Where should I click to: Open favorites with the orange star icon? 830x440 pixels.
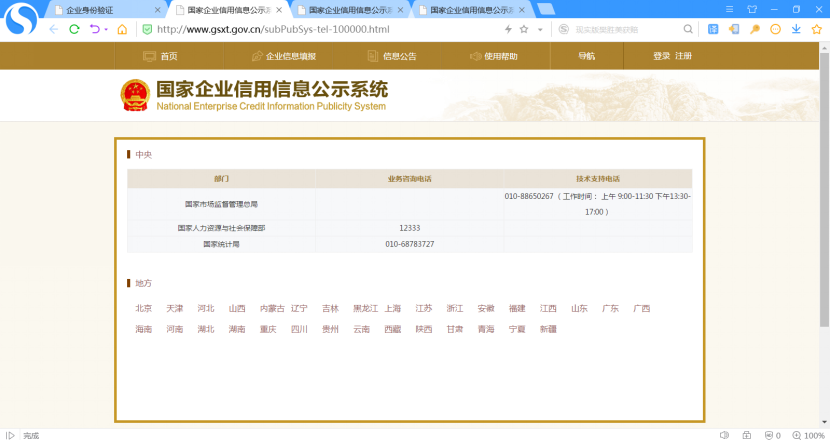(817, 29)
